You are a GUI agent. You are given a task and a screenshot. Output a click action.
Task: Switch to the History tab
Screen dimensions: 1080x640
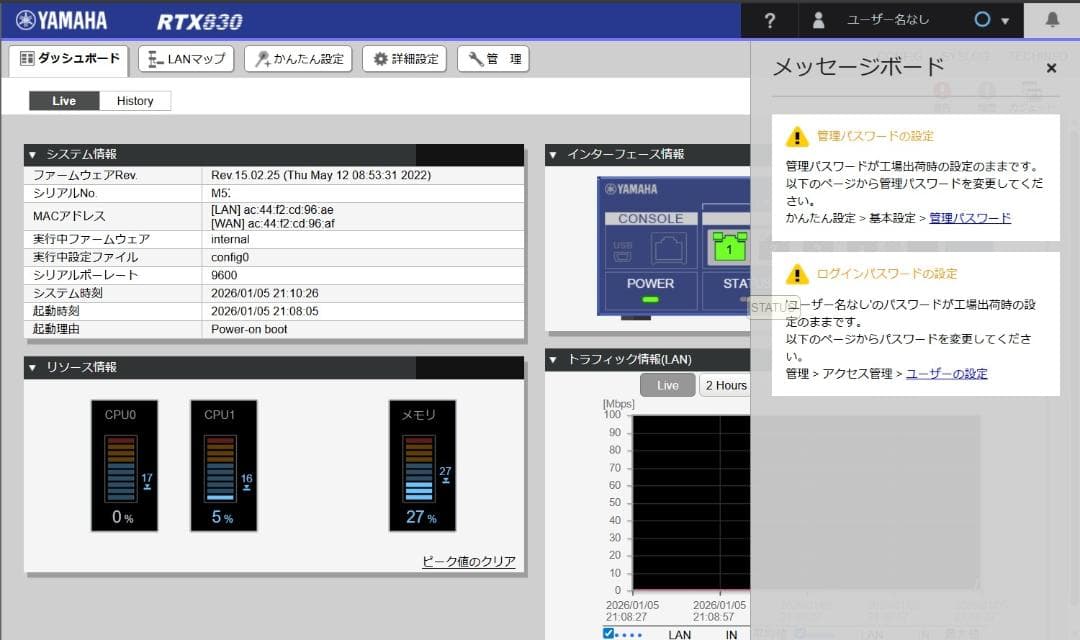136,100
